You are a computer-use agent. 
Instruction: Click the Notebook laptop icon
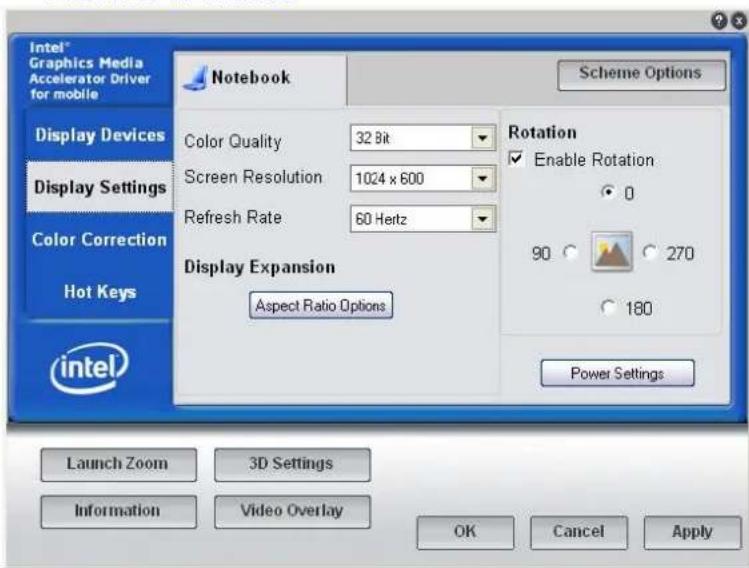195,78
